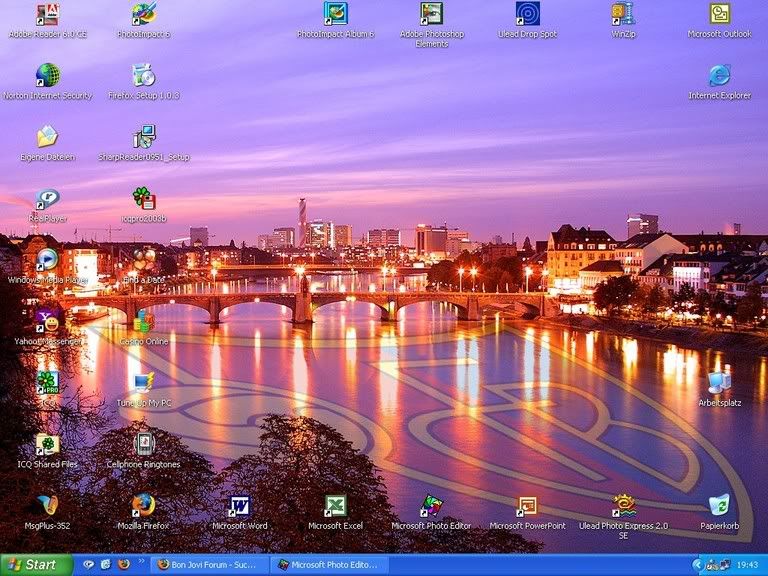768x576 pixels.
Task: Open the Adobe Reader 6.0 CE shortcut
Action: click(47, 14)
